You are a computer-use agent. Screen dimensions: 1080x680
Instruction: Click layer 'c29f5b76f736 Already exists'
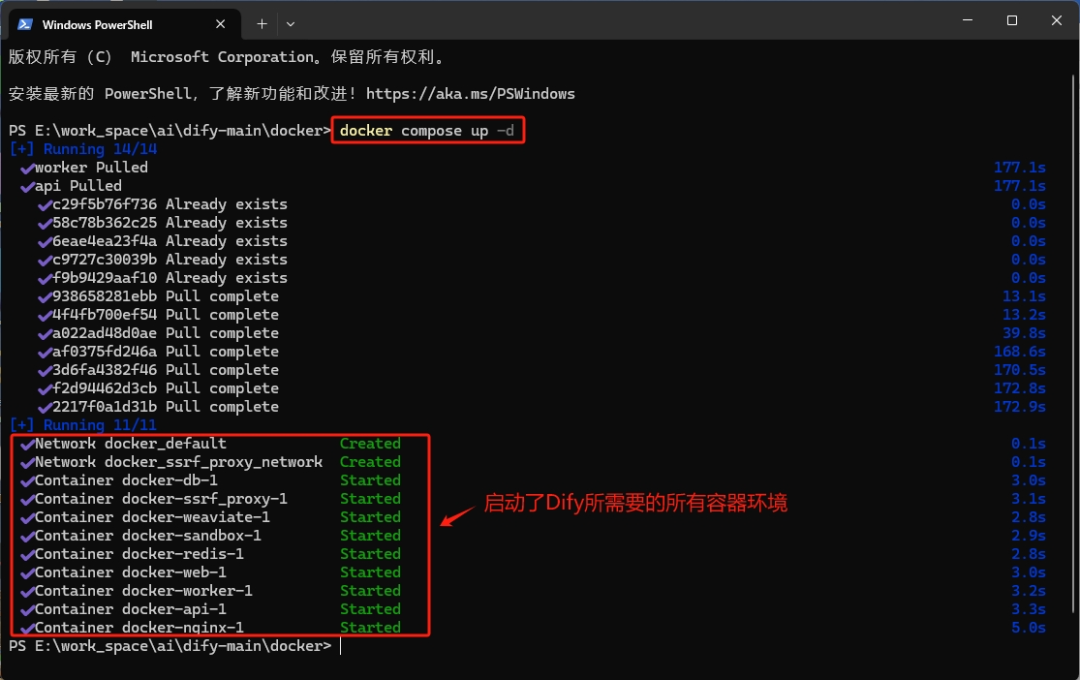pyautogui.click(x=163, y=204)
